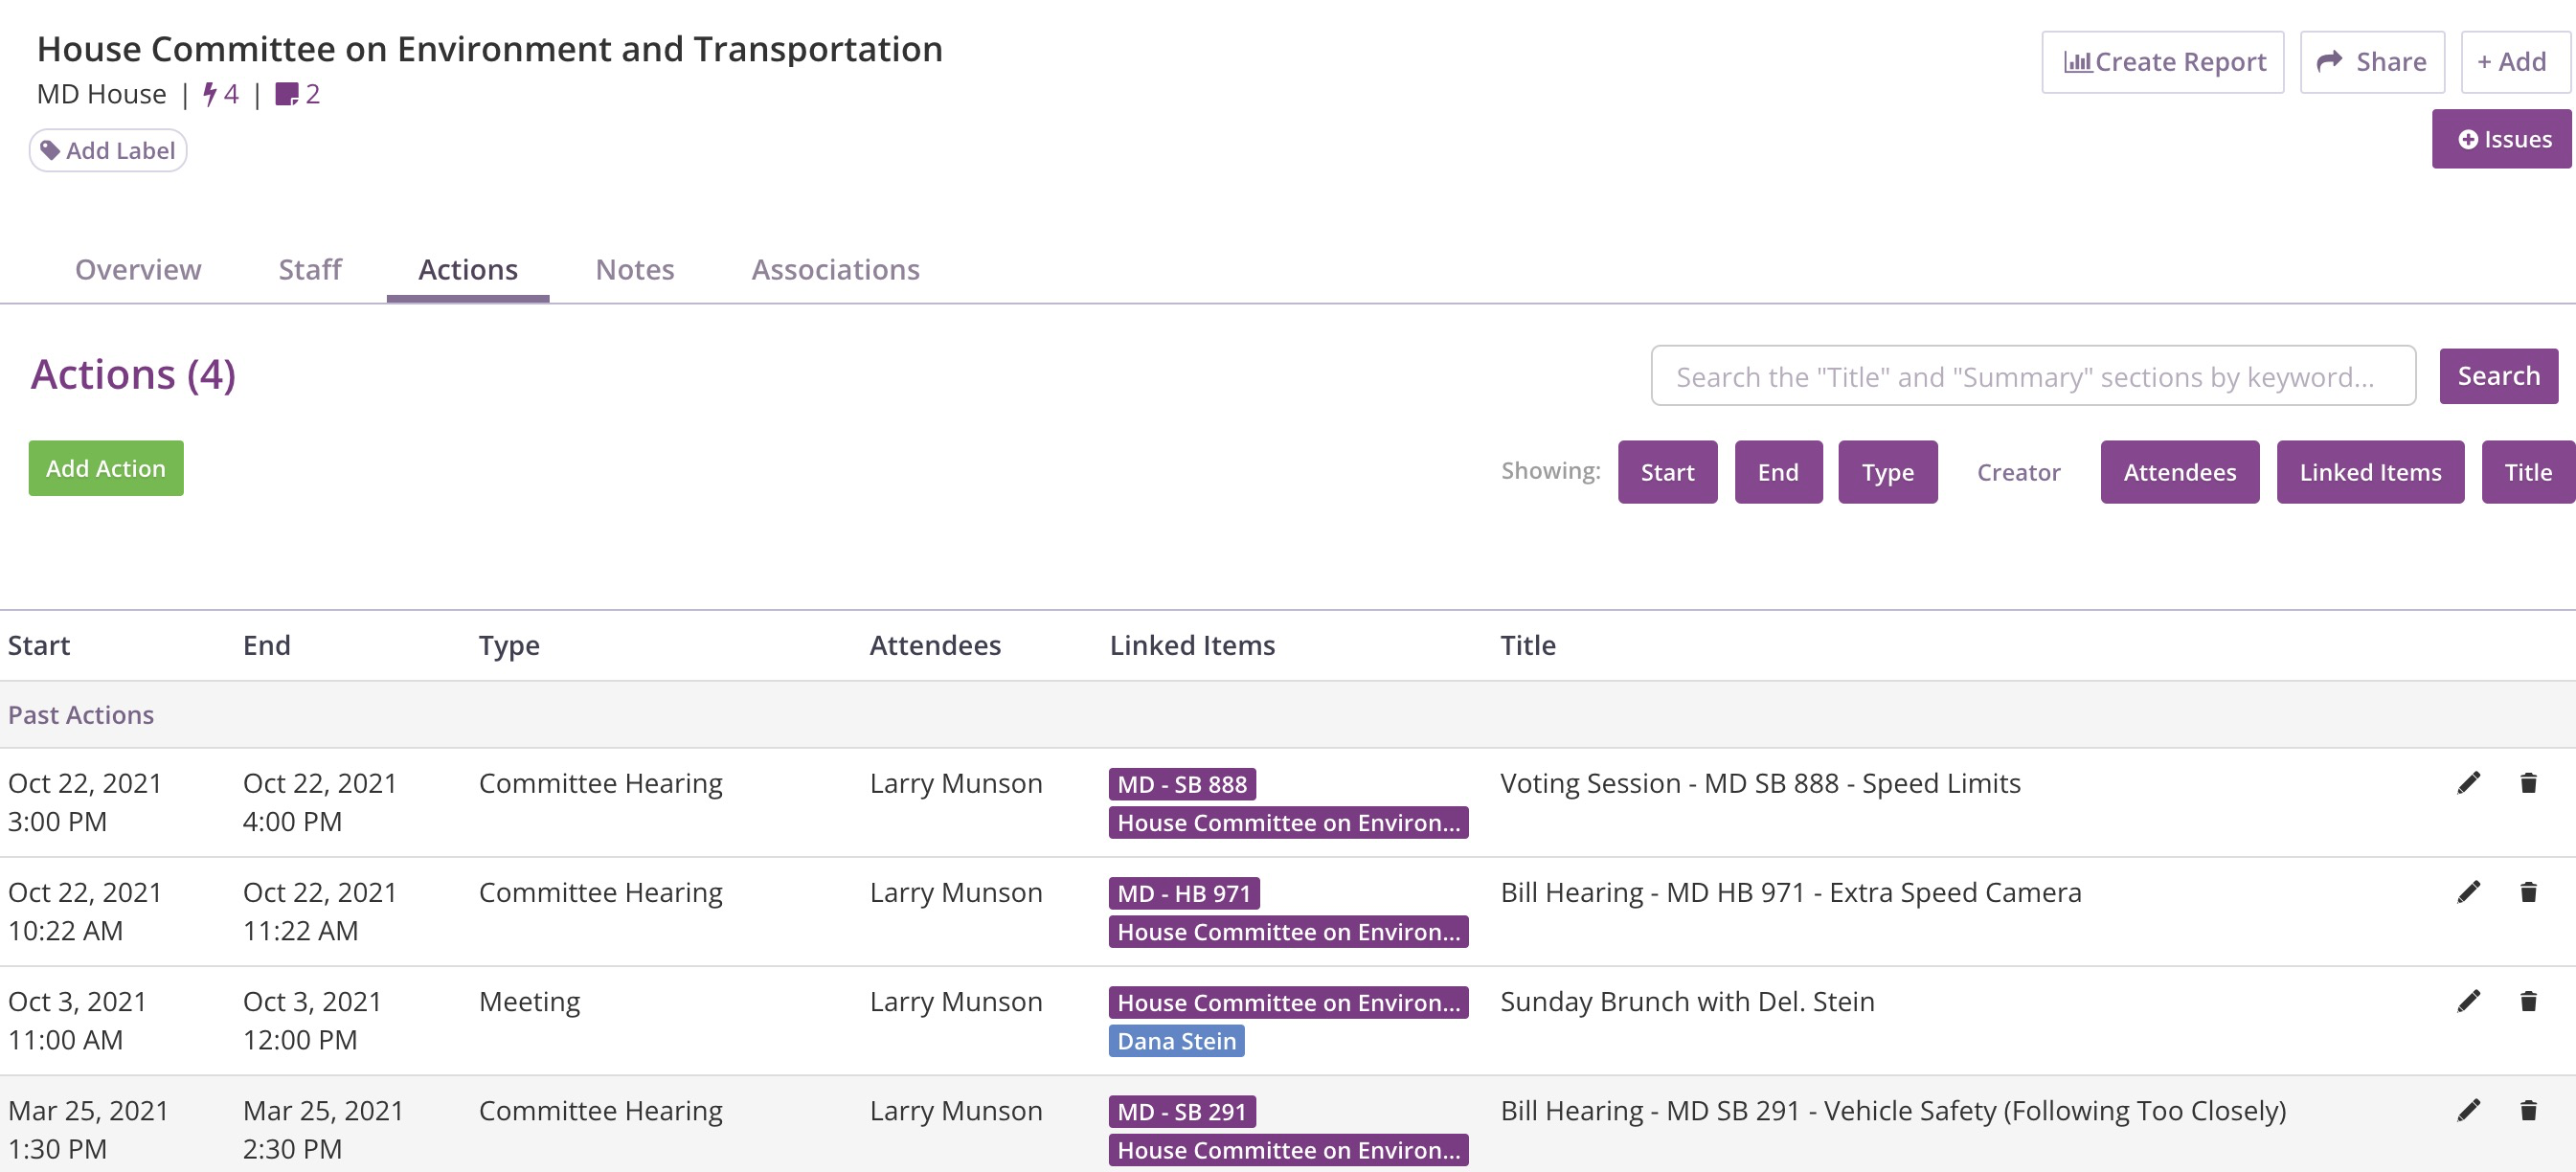
Task: Click the Add Label tag button
Action: (x=108, y=150)
